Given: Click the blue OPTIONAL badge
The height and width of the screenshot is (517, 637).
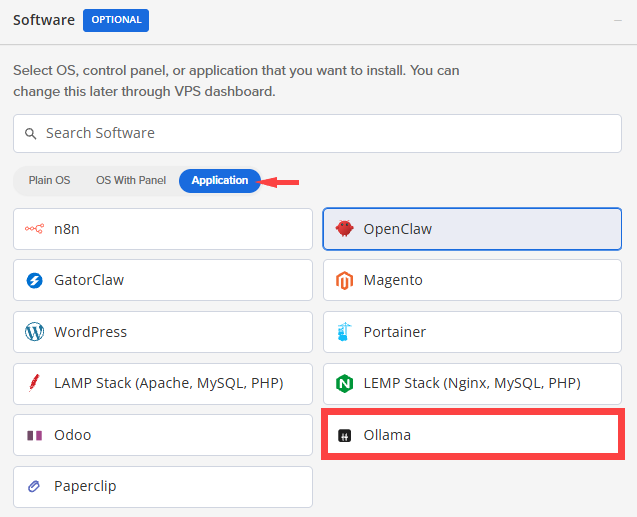Looking at the screenshot, I should (116, 20).
